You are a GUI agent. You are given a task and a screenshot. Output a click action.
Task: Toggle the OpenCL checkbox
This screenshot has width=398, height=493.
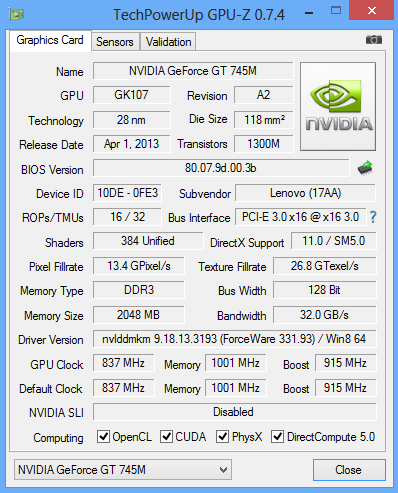click(x=103, y=436)
